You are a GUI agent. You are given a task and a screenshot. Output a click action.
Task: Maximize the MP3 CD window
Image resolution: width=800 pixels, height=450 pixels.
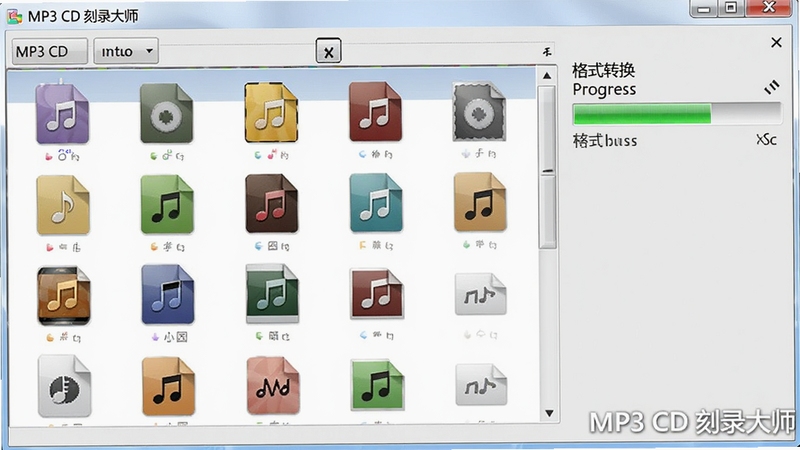click(731, 8)
